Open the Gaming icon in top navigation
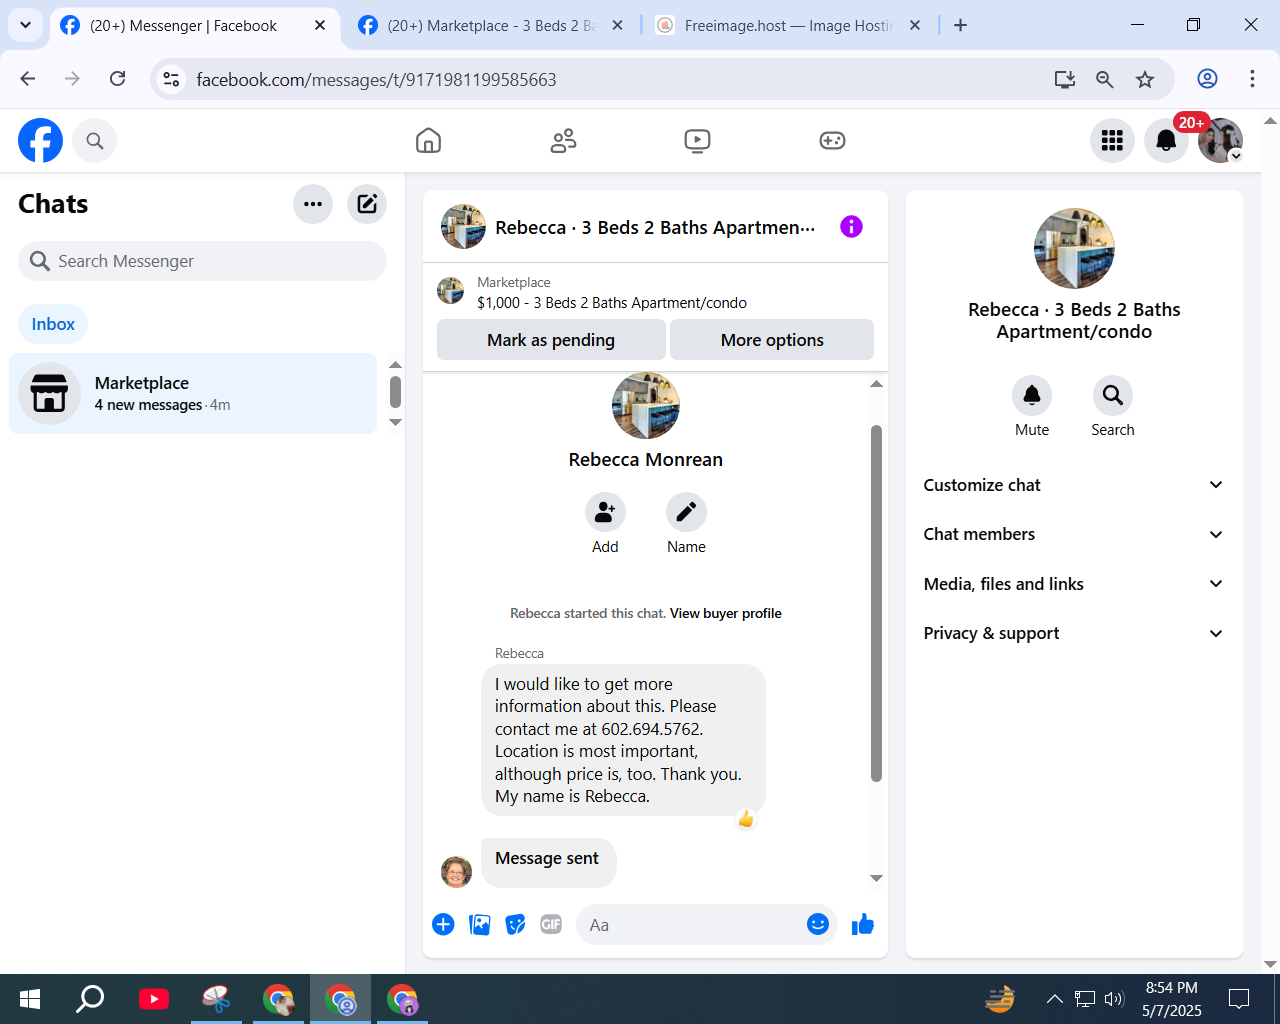This screenshot has height=1024, width=1280. point(832,141)
